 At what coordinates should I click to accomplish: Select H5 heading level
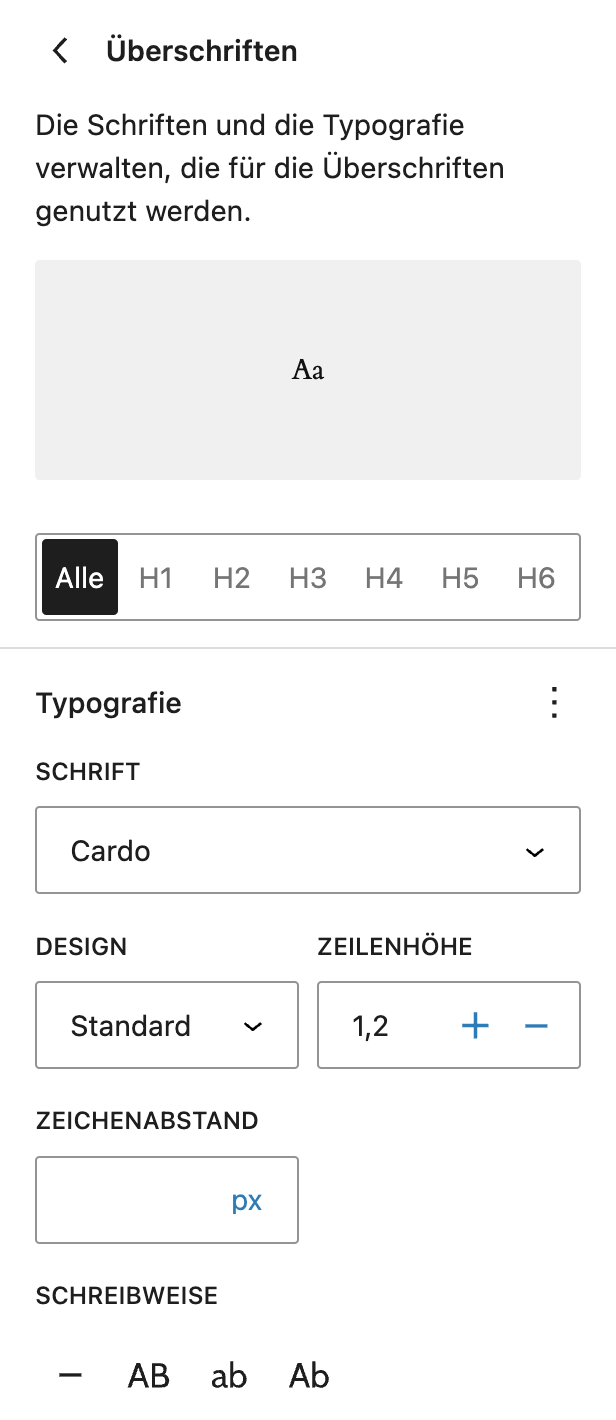click(x=460, y=578)
